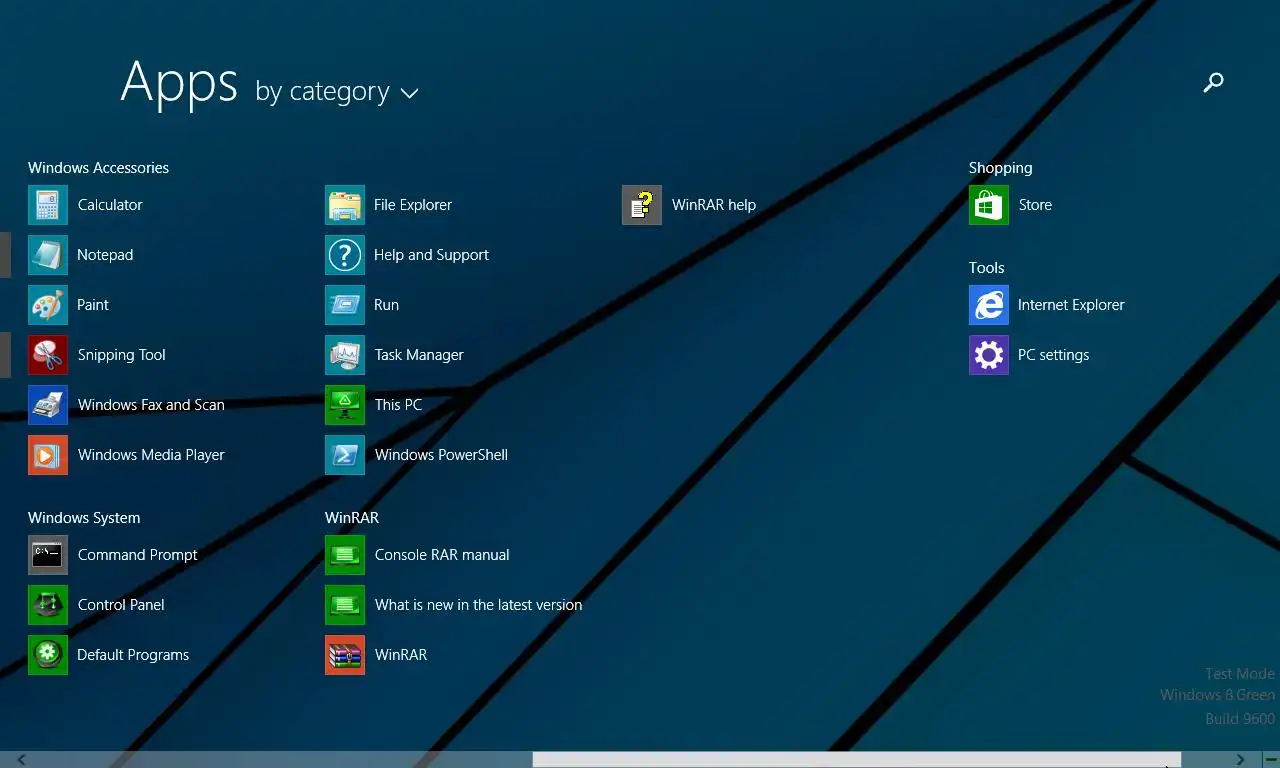
Task: Click the horizontal scrollbar thumb
Action: click(857, 760)
